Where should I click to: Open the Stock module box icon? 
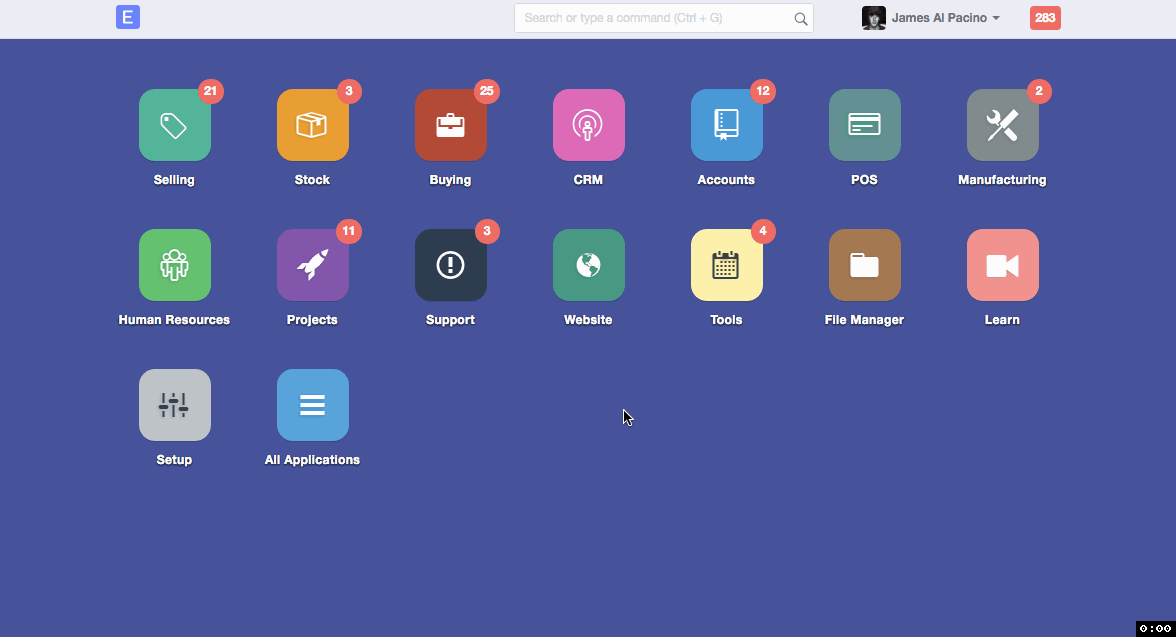click(x=313, y=125)
